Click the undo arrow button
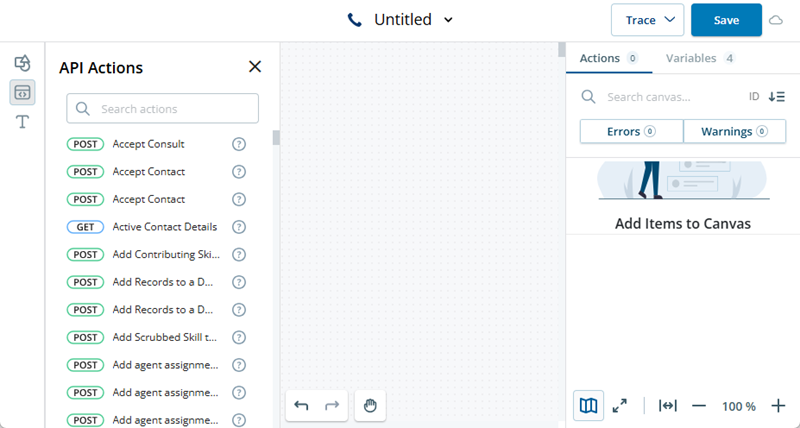The image size is (800, 428). pos(301,405)
